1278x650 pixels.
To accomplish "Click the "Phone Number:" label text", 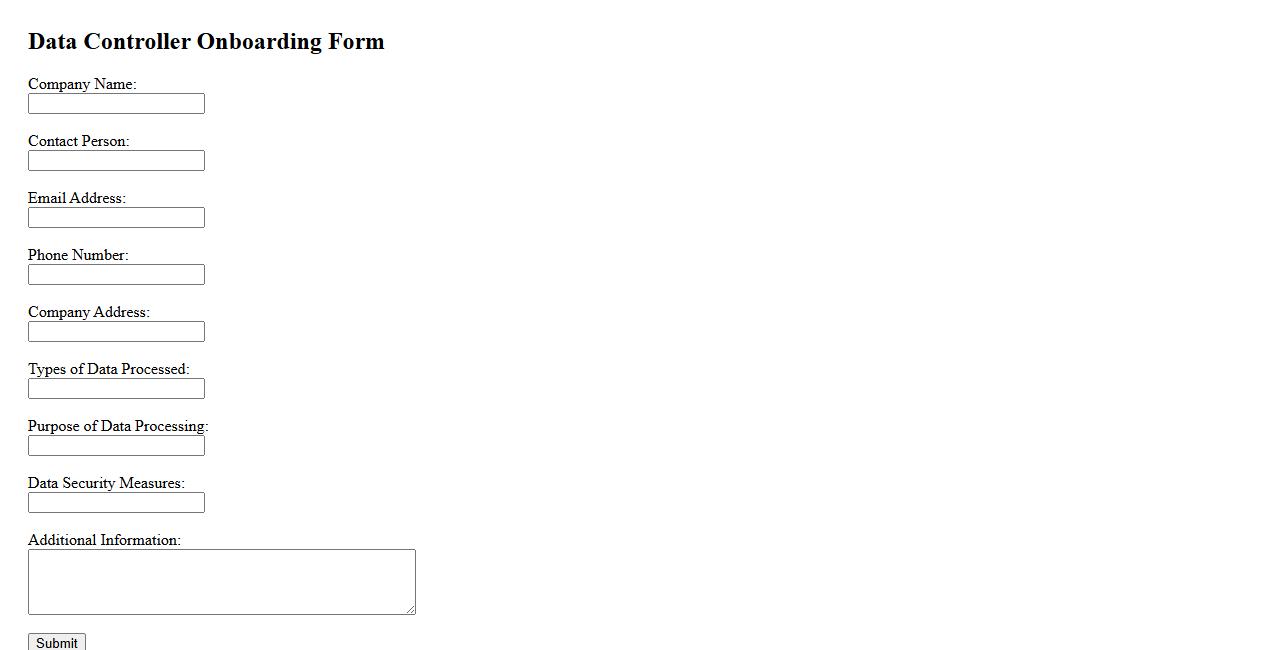I will 78,255.
